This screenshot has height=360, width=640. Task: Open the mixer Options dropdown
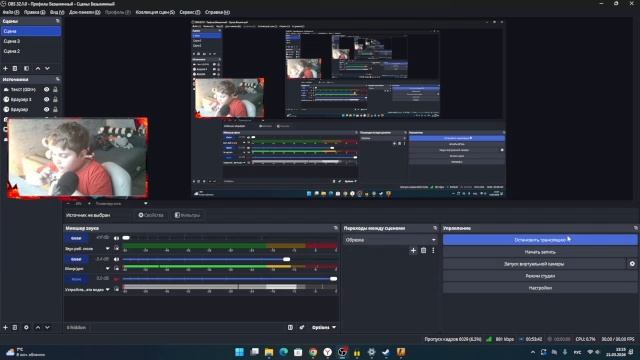point(324,327)
